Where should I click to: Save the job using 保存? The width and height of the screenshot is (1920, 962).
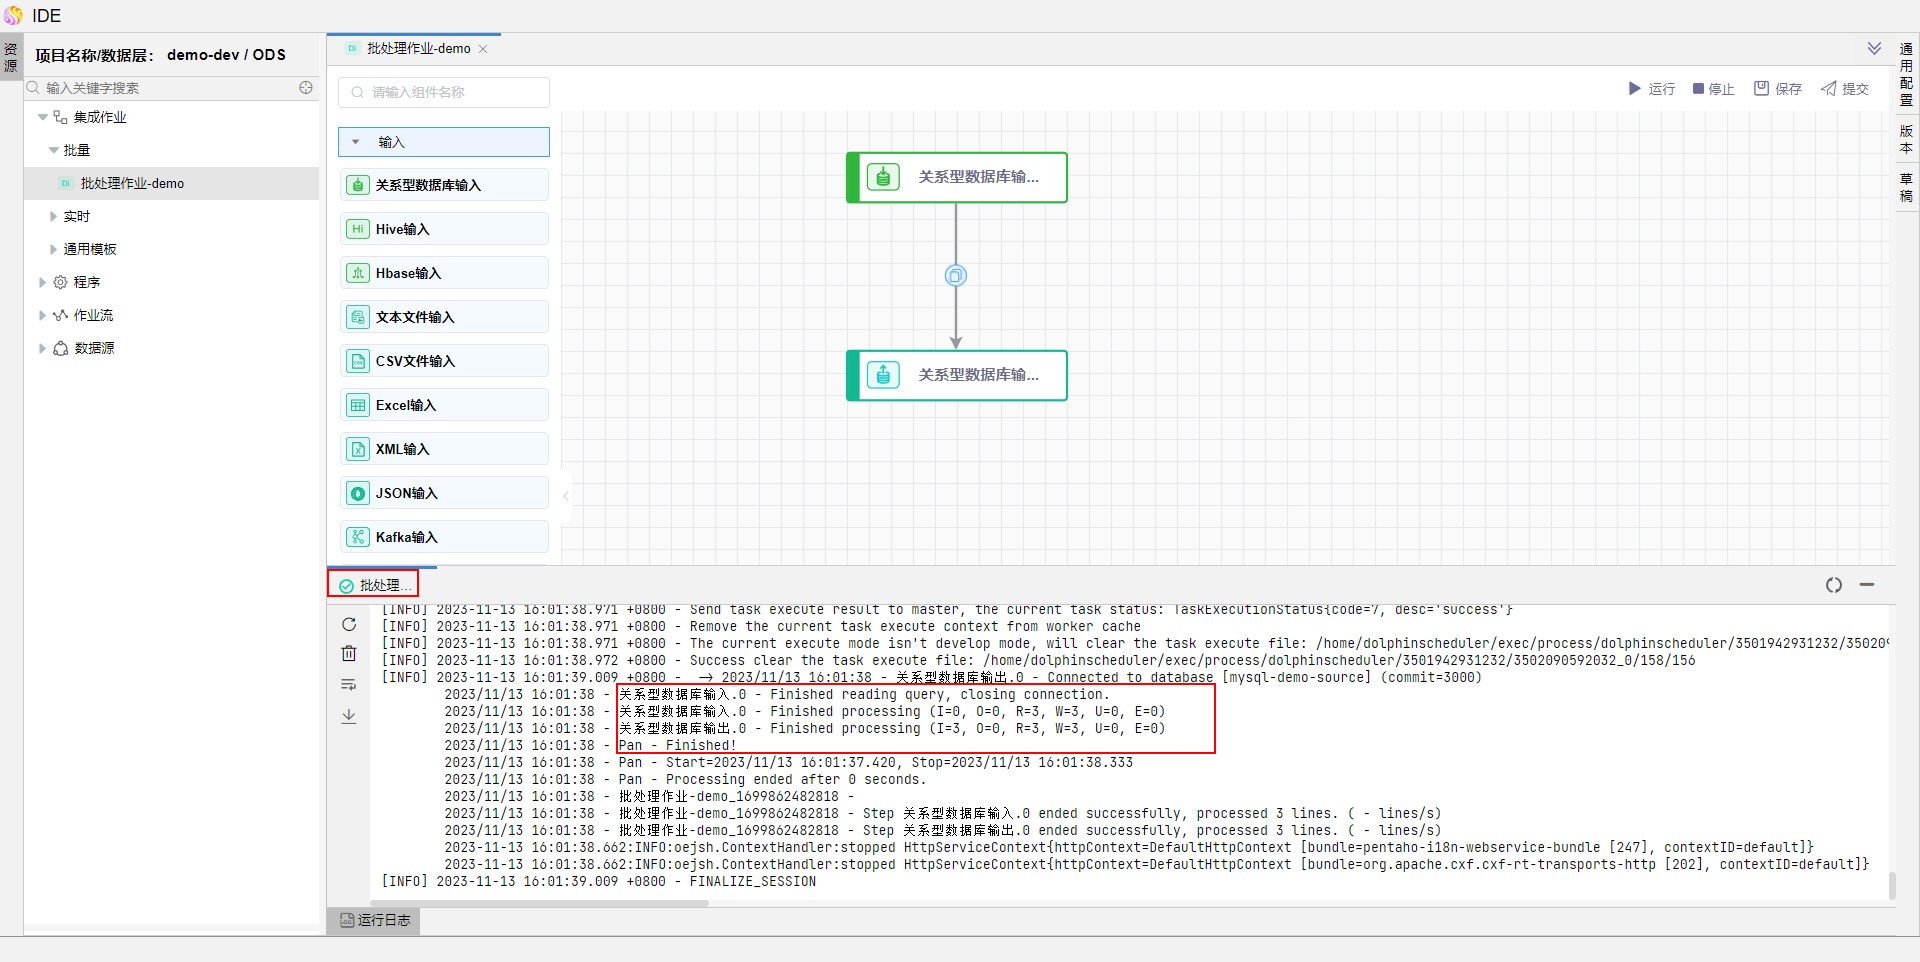(1777, 89)
